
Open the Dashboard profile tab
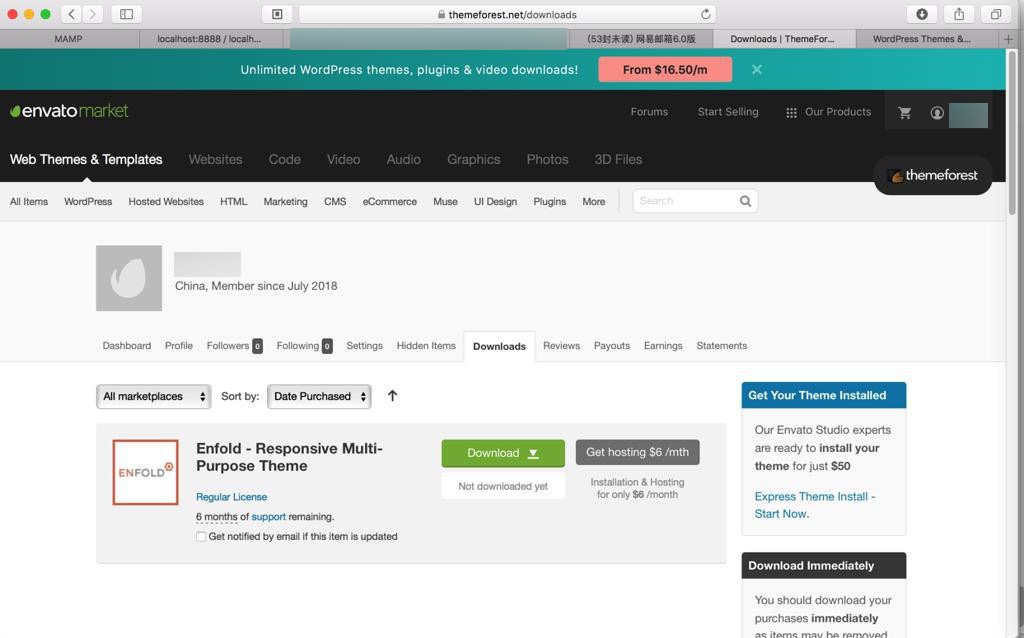[x=127, y=345]
